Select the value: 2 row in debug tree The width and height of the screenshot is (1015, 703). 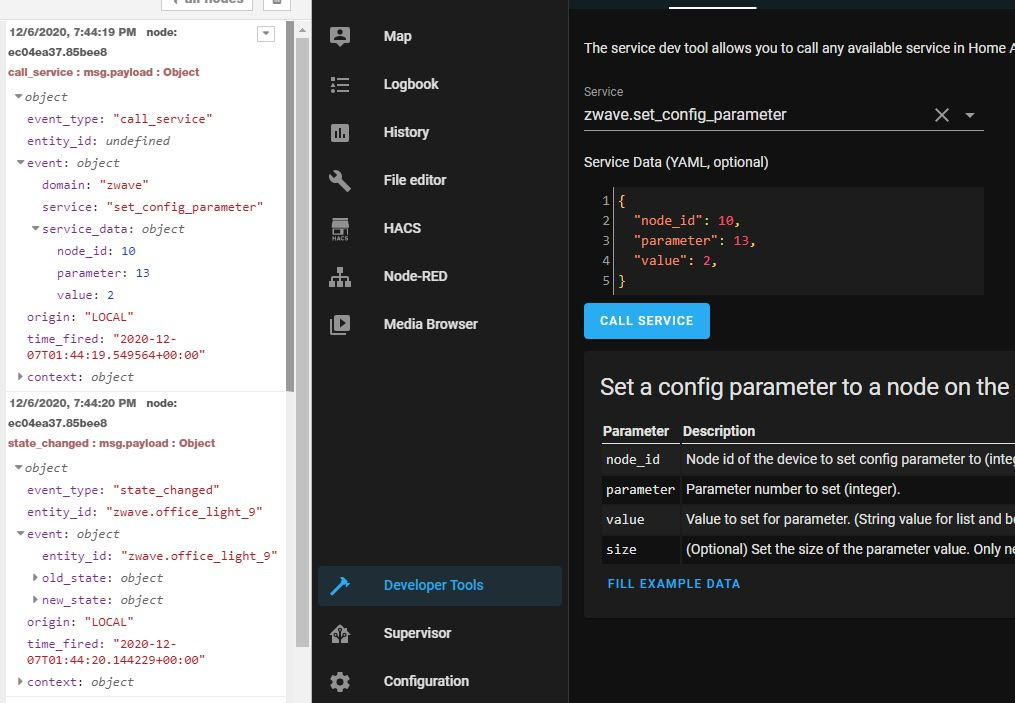(x=85, y=295)
